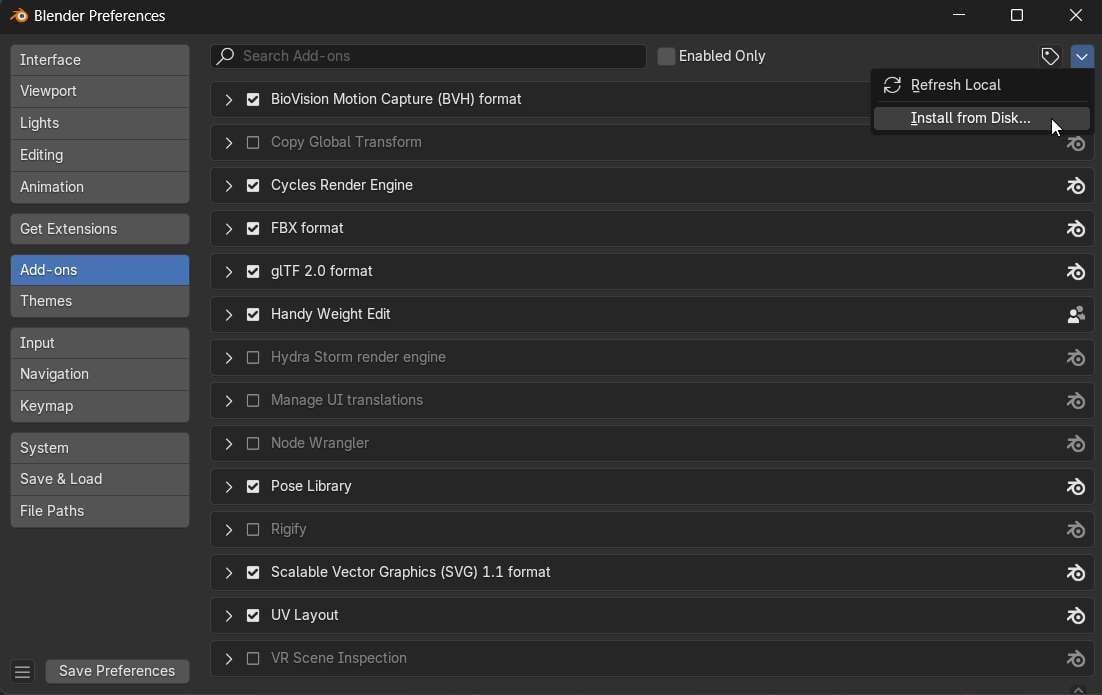Open Save & Load preferences
The width and height of the screenshot is (1102, 695).
(100, 479)
